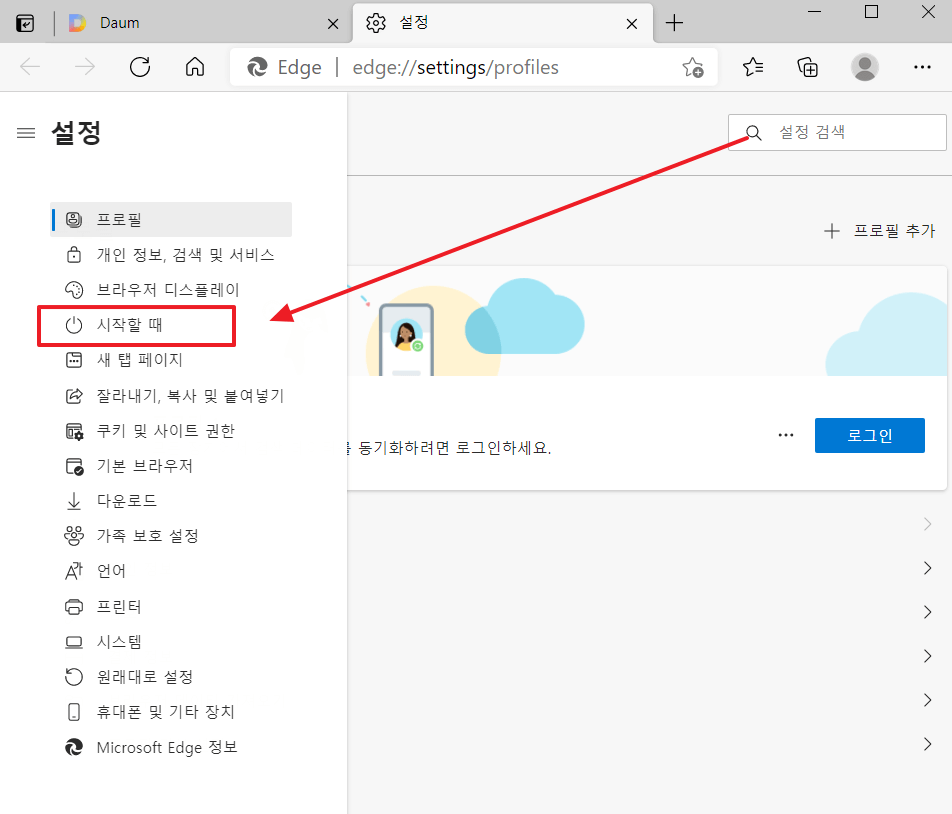Refresh the page with reload icon

[140, 67]
